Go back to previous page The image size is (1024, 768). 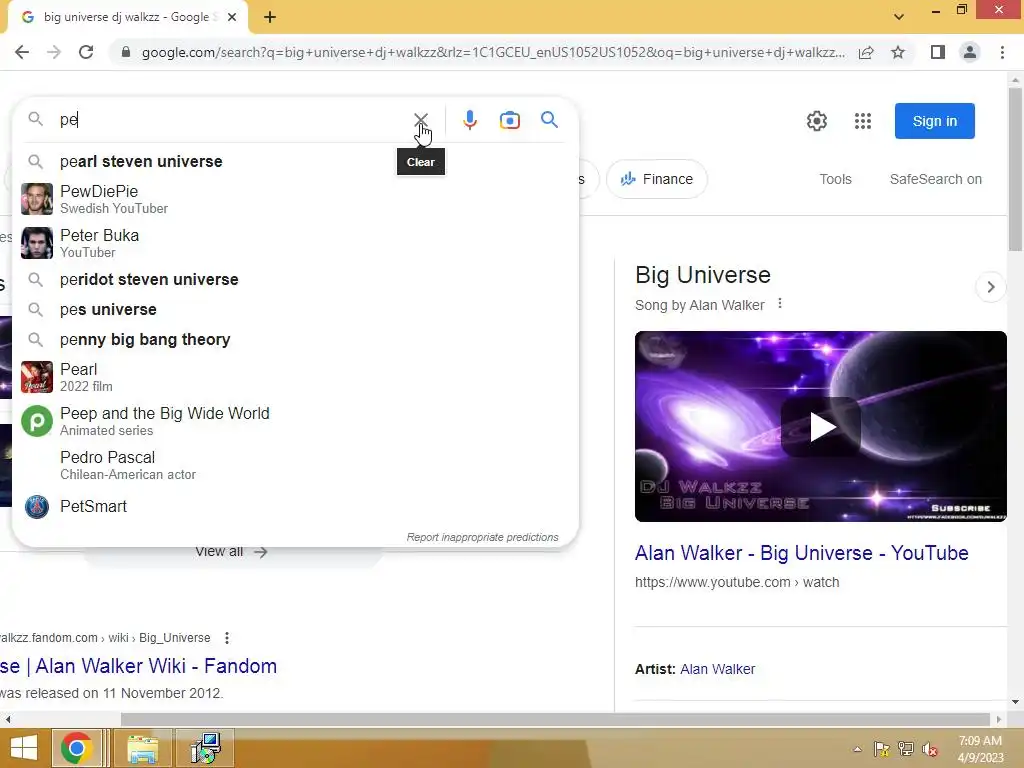tap(22, 52)
